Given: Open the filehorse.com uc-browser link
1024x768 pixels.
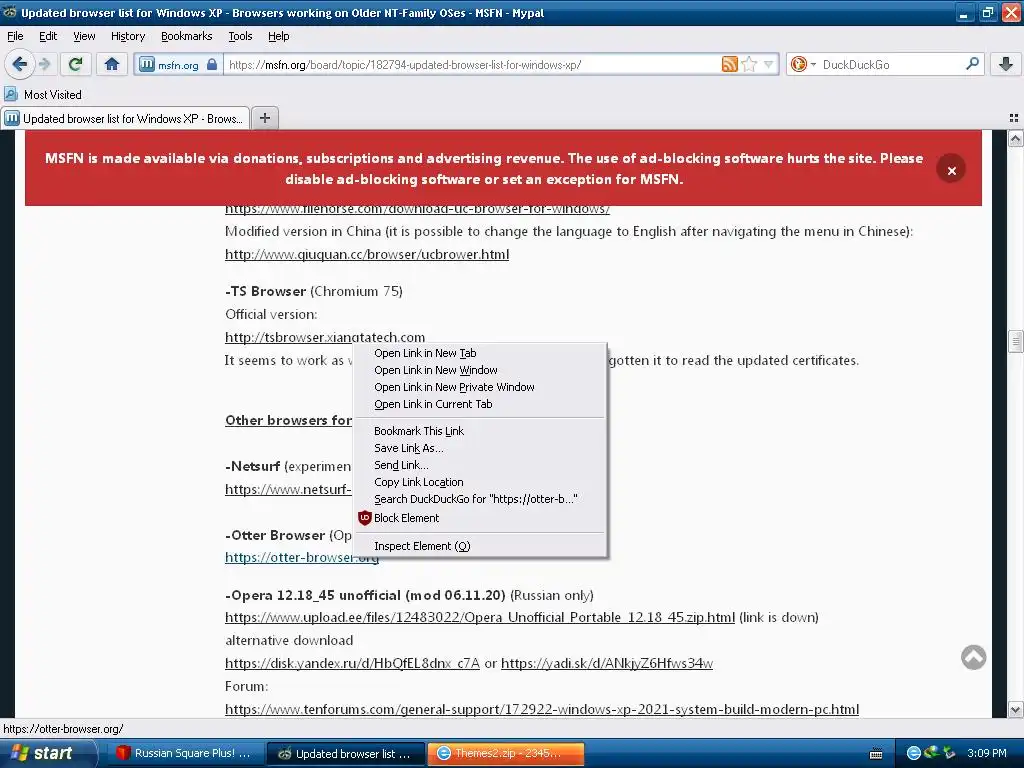Looking at the screenshot, I should click(417, 209).
